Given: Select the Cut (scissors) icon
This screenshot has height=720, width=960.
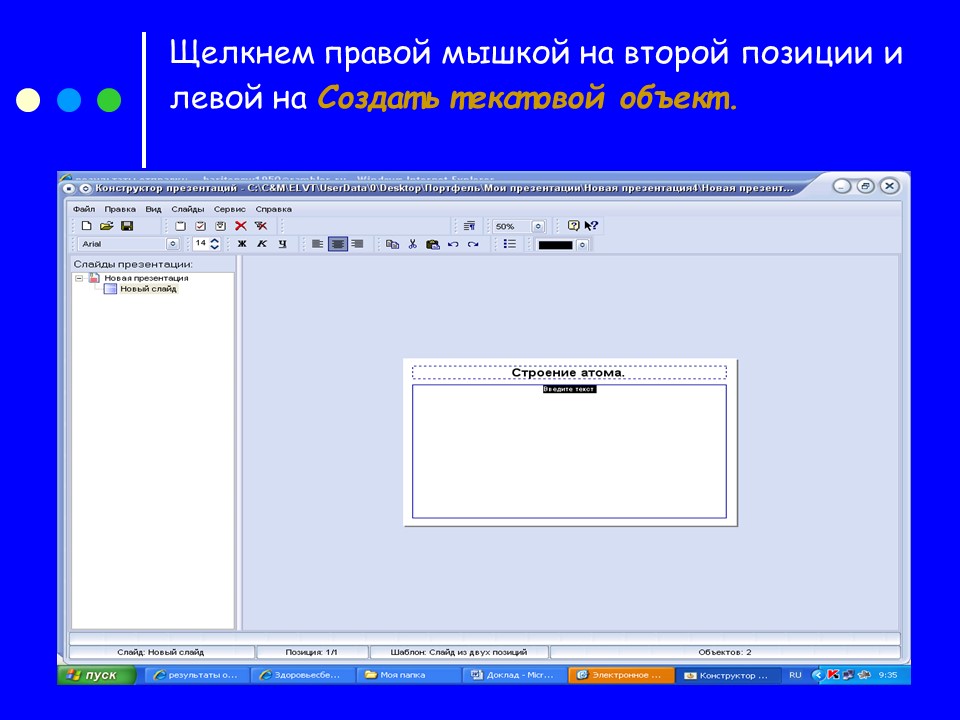Looking at the screenshot, I should pos(413,244).
